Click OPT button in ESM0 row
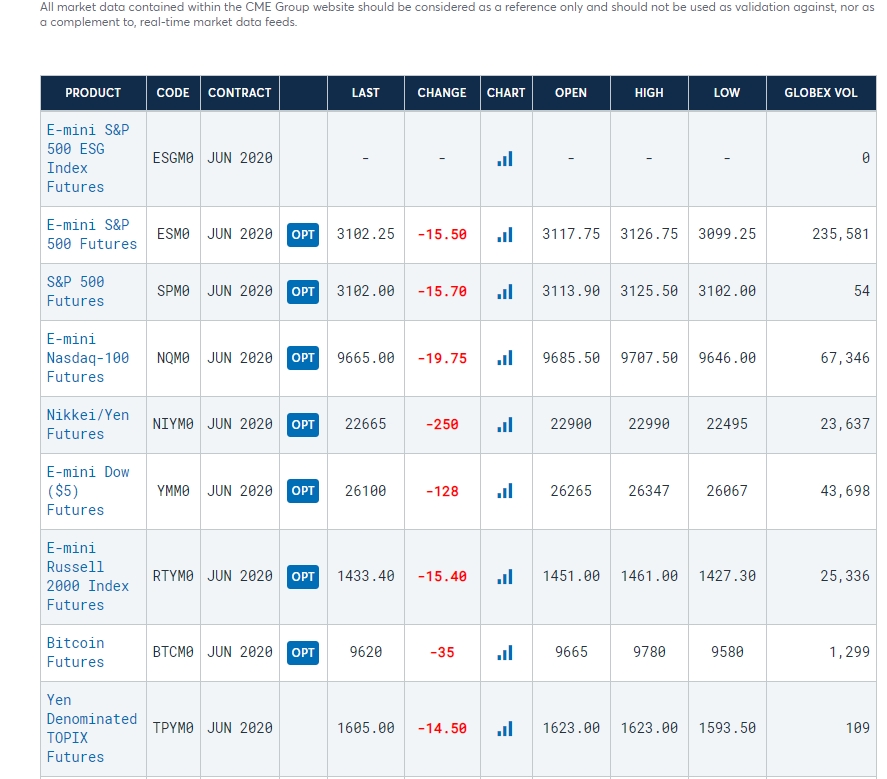The height and width of the screenshot is (779, 887). pos(303,234)
